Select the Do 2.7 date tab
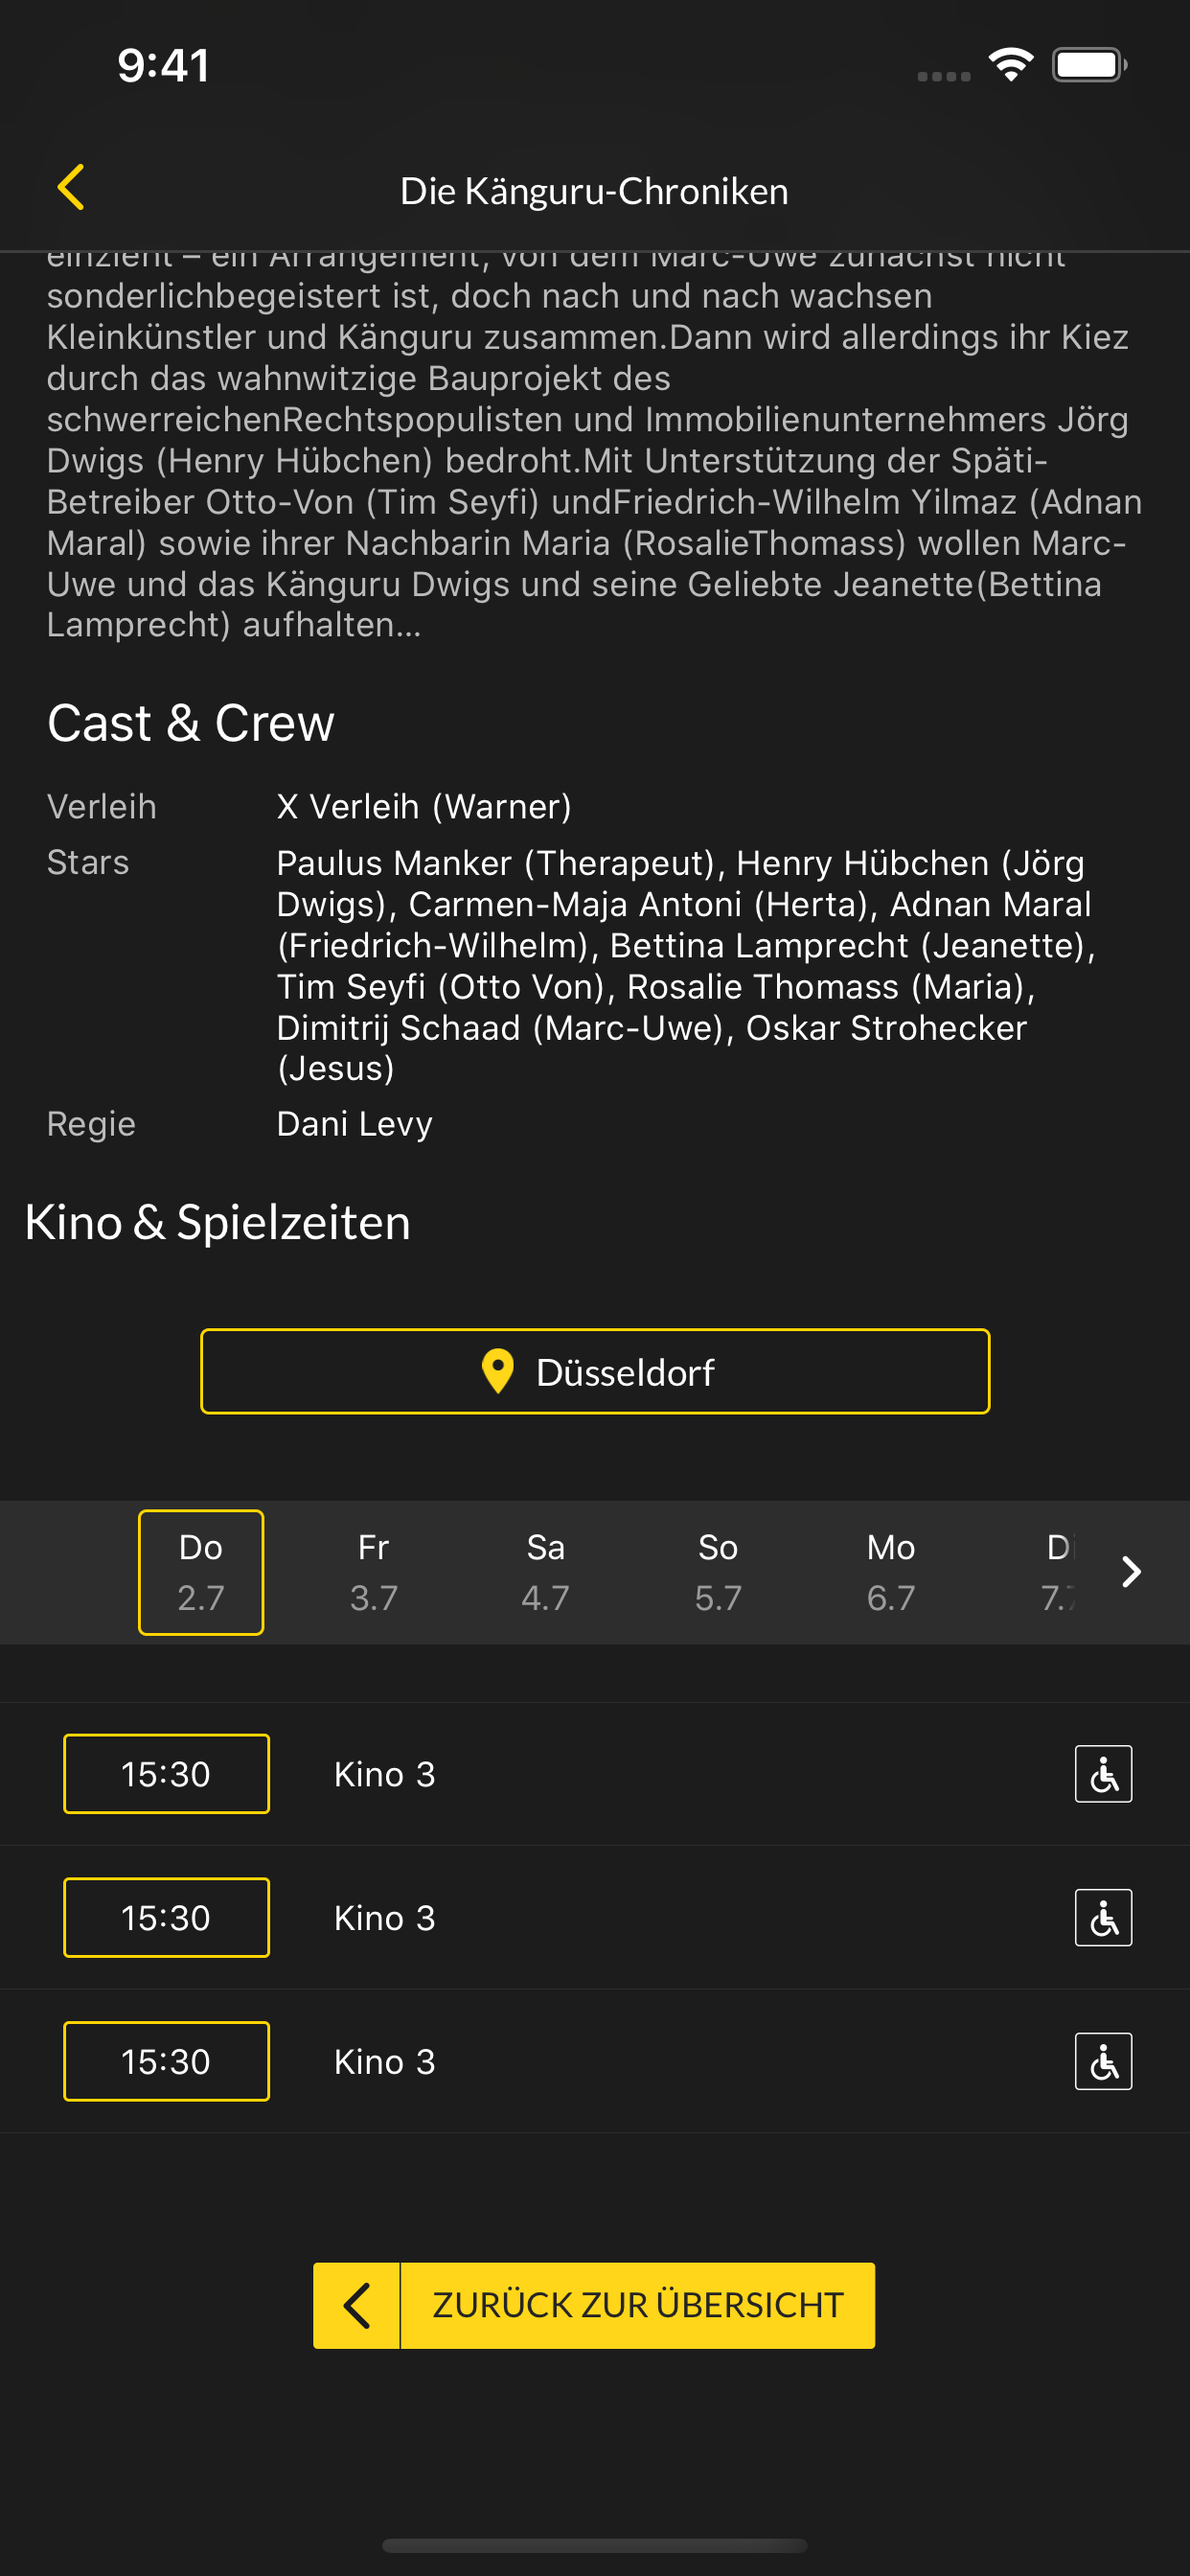1190x2576 pixels. [201, 1572]
